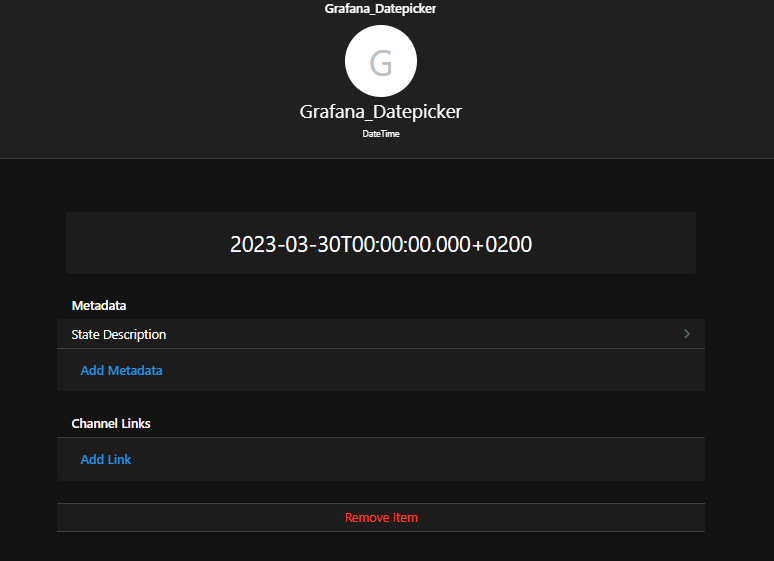The image size is (774, 561).
Task: Click the Add Link option
Action: point(106,459)
